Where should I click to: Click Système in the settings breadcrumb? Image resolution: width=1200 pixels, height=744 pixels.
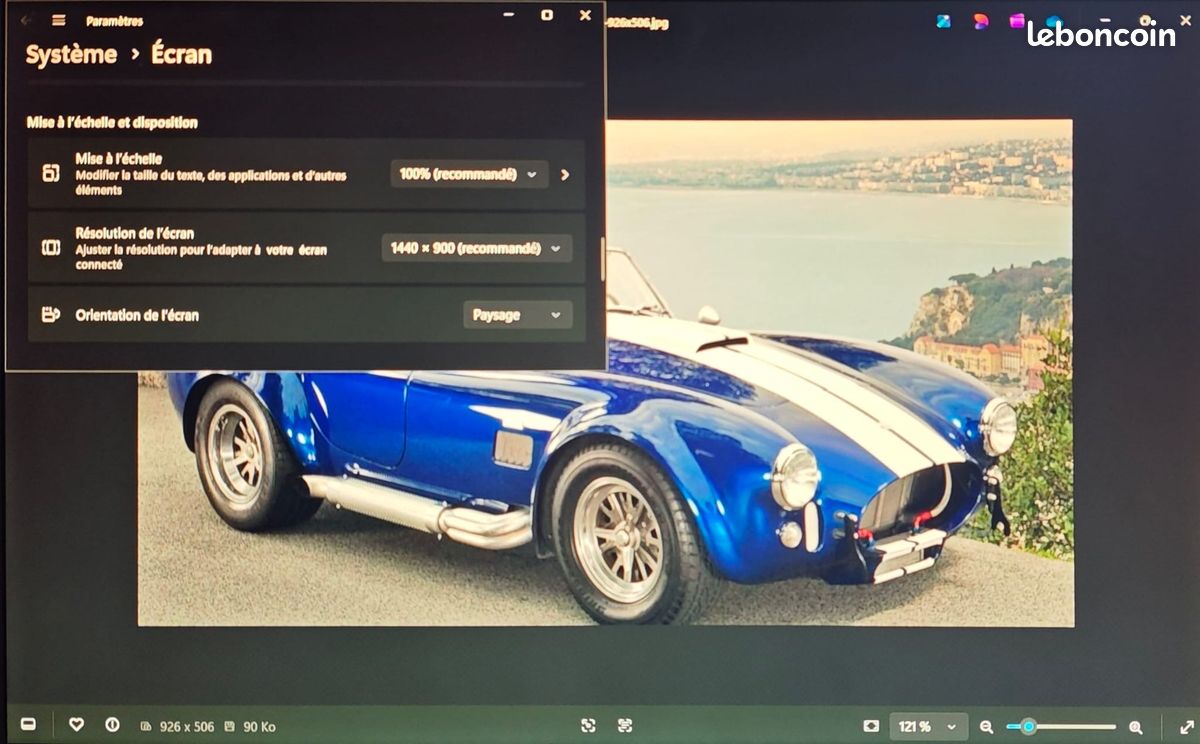[72, 55]
